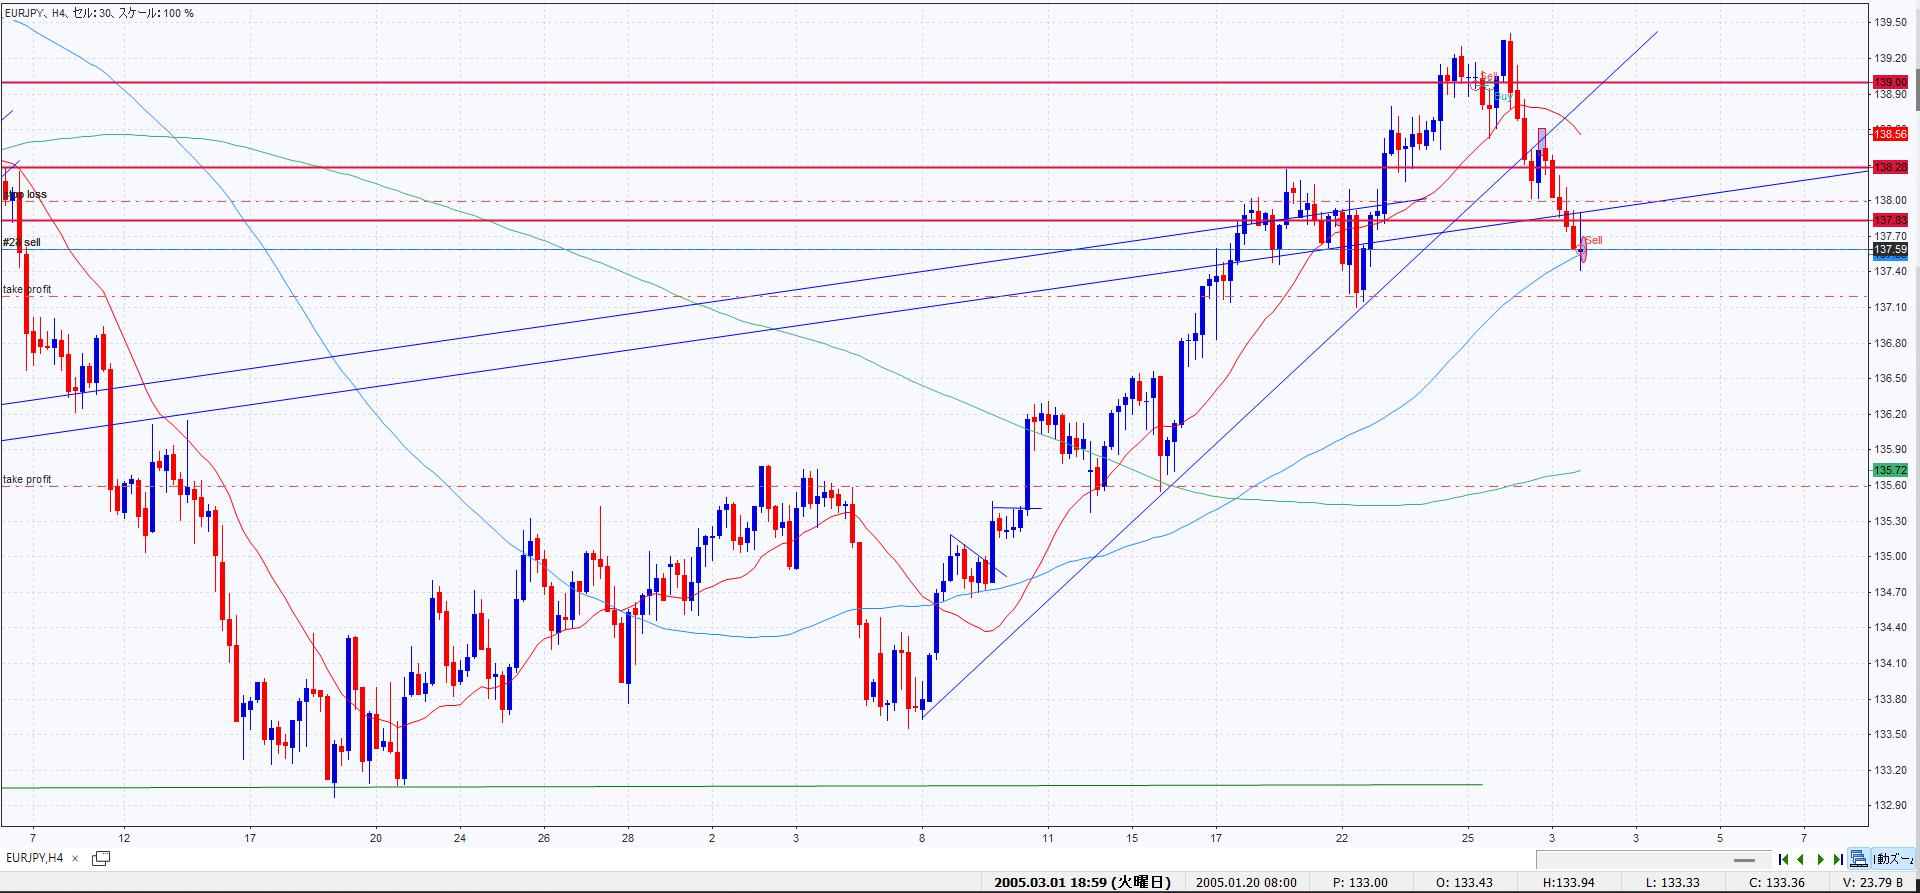Toggle the auto zoom (動ズーム) button

[1893, 859]
